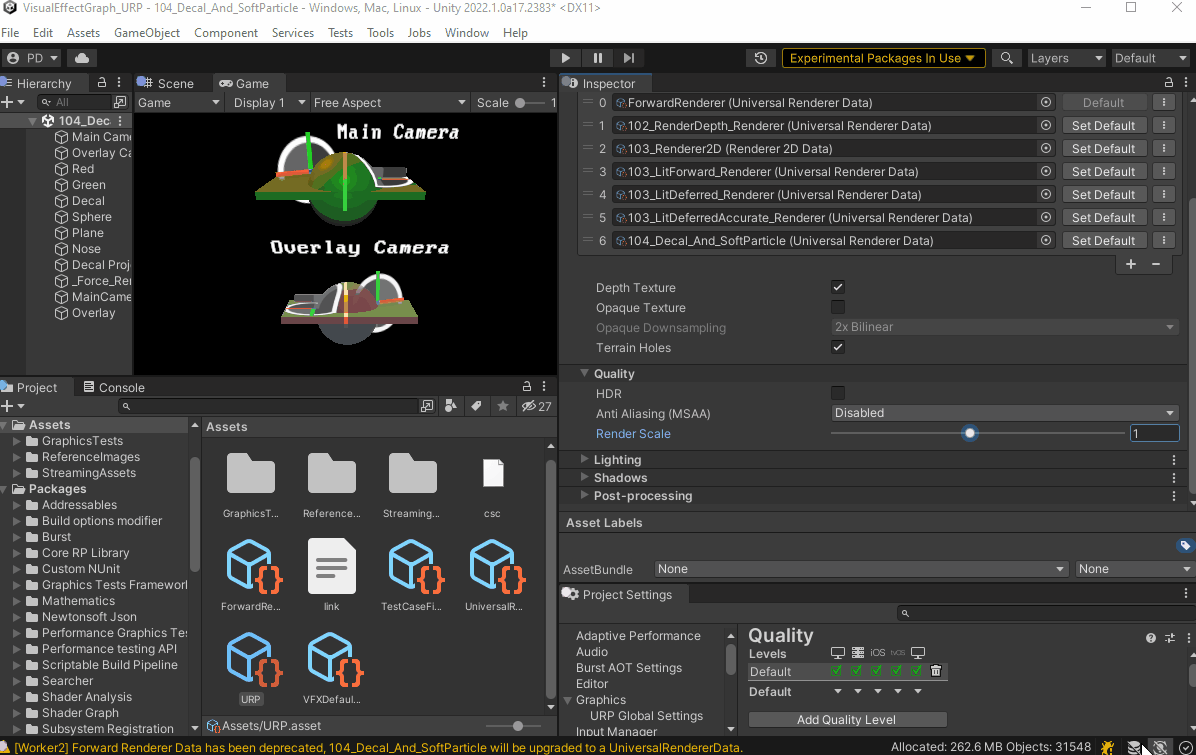Click Search by Type icon in Project
1196x755 pixels.
[451, 406]
